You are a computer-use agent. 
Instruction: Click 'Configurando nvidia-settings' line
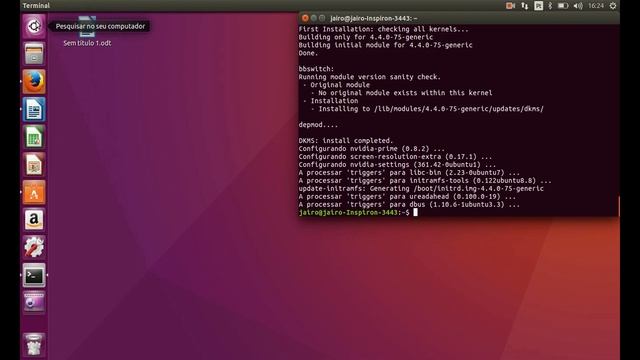coord(397,164)
